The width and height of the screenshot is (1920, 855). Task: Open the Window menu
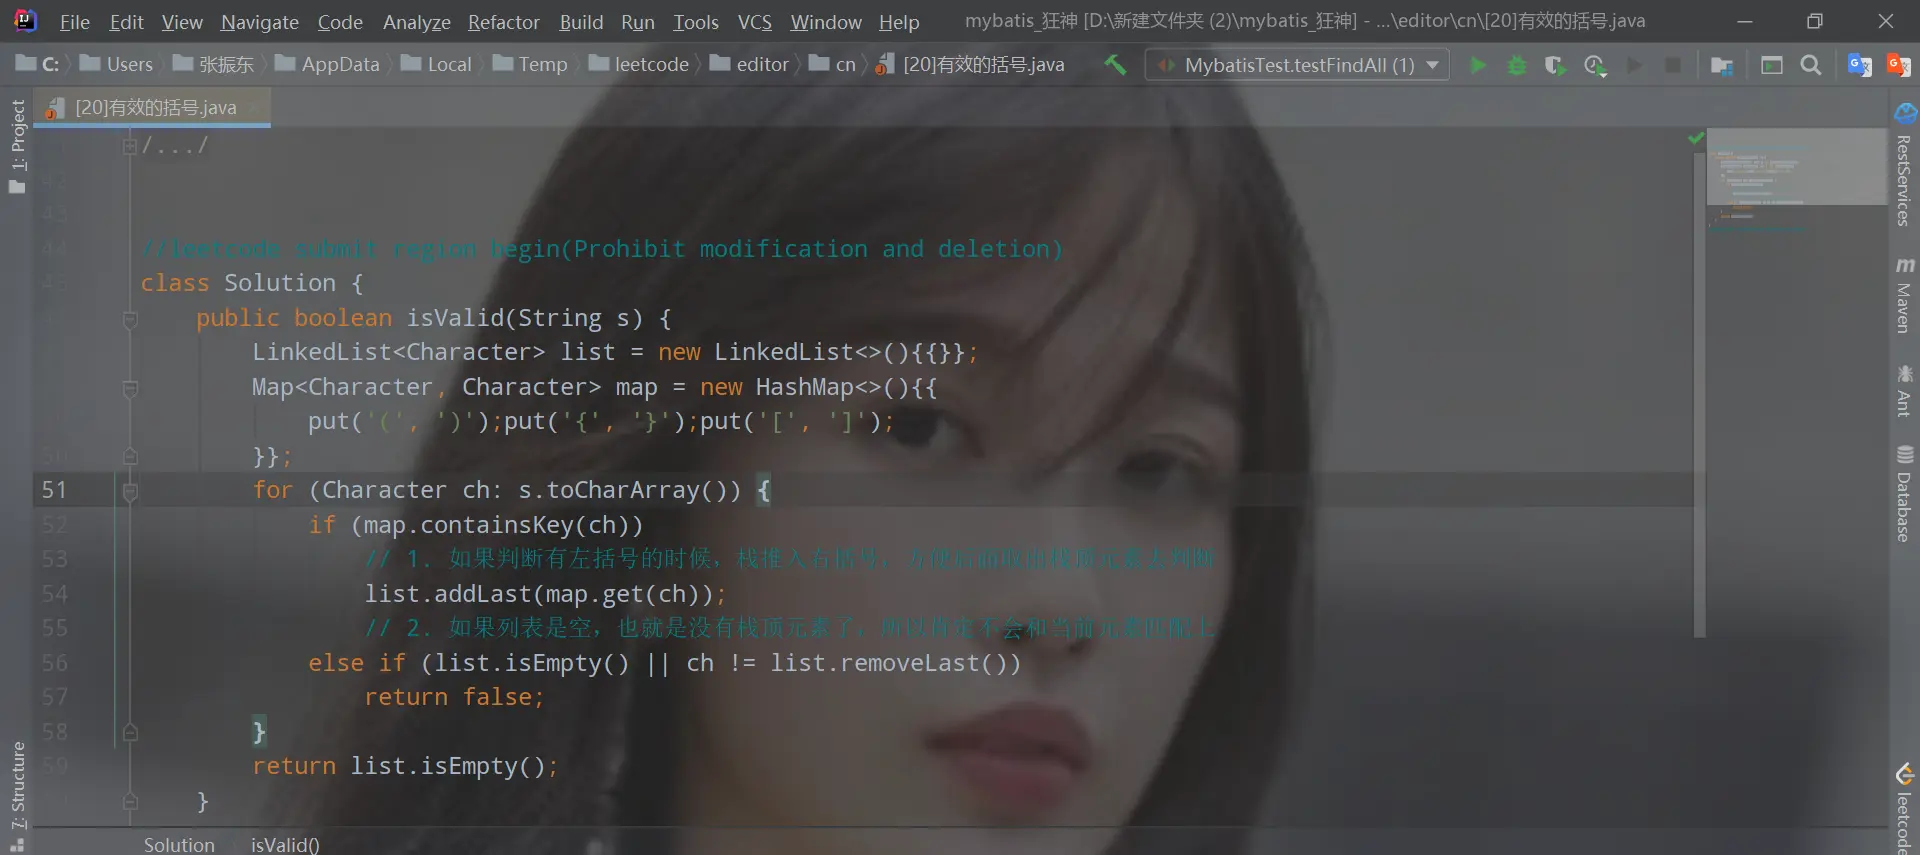826,22
